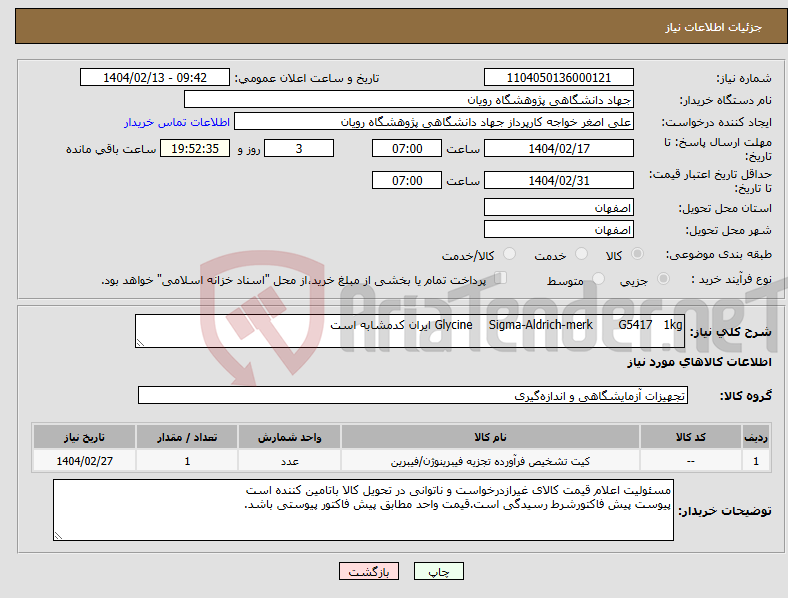This screenshot has width=788, height=598.
Task: Click the جزئیات اطلاعات نیاز header title
Action: [x=714, y=27]
